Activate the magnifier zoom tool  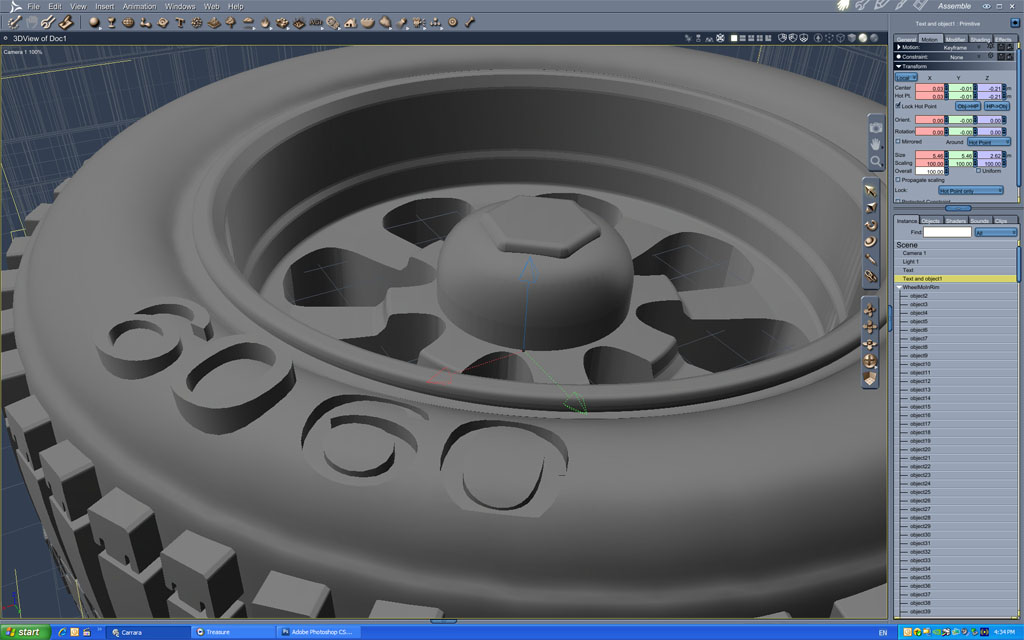(x=875, y=161)
